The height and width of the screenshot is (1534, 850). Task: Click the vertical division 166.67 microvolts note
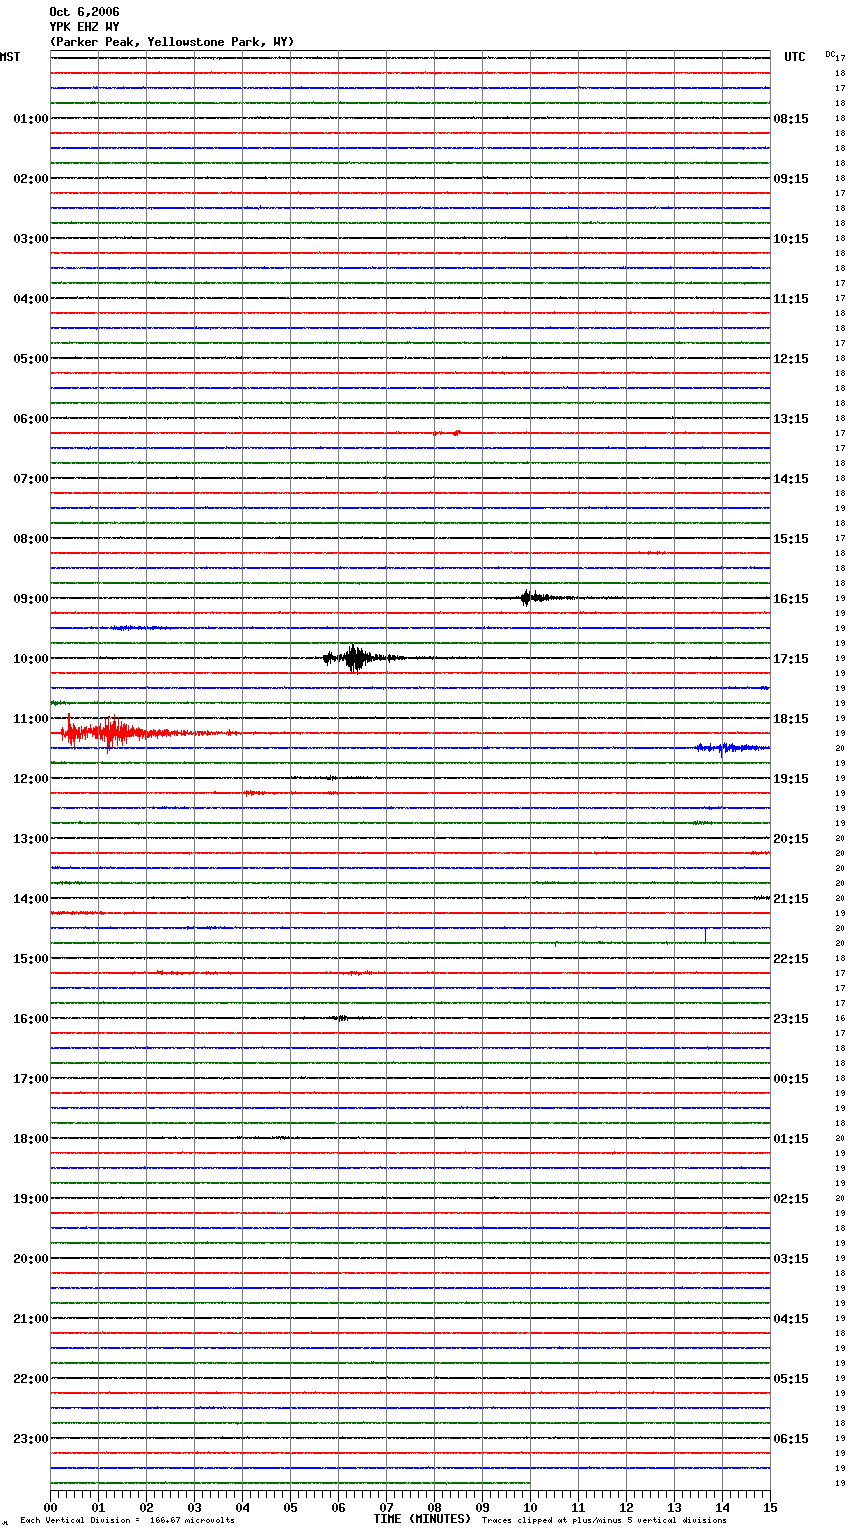127,1521
